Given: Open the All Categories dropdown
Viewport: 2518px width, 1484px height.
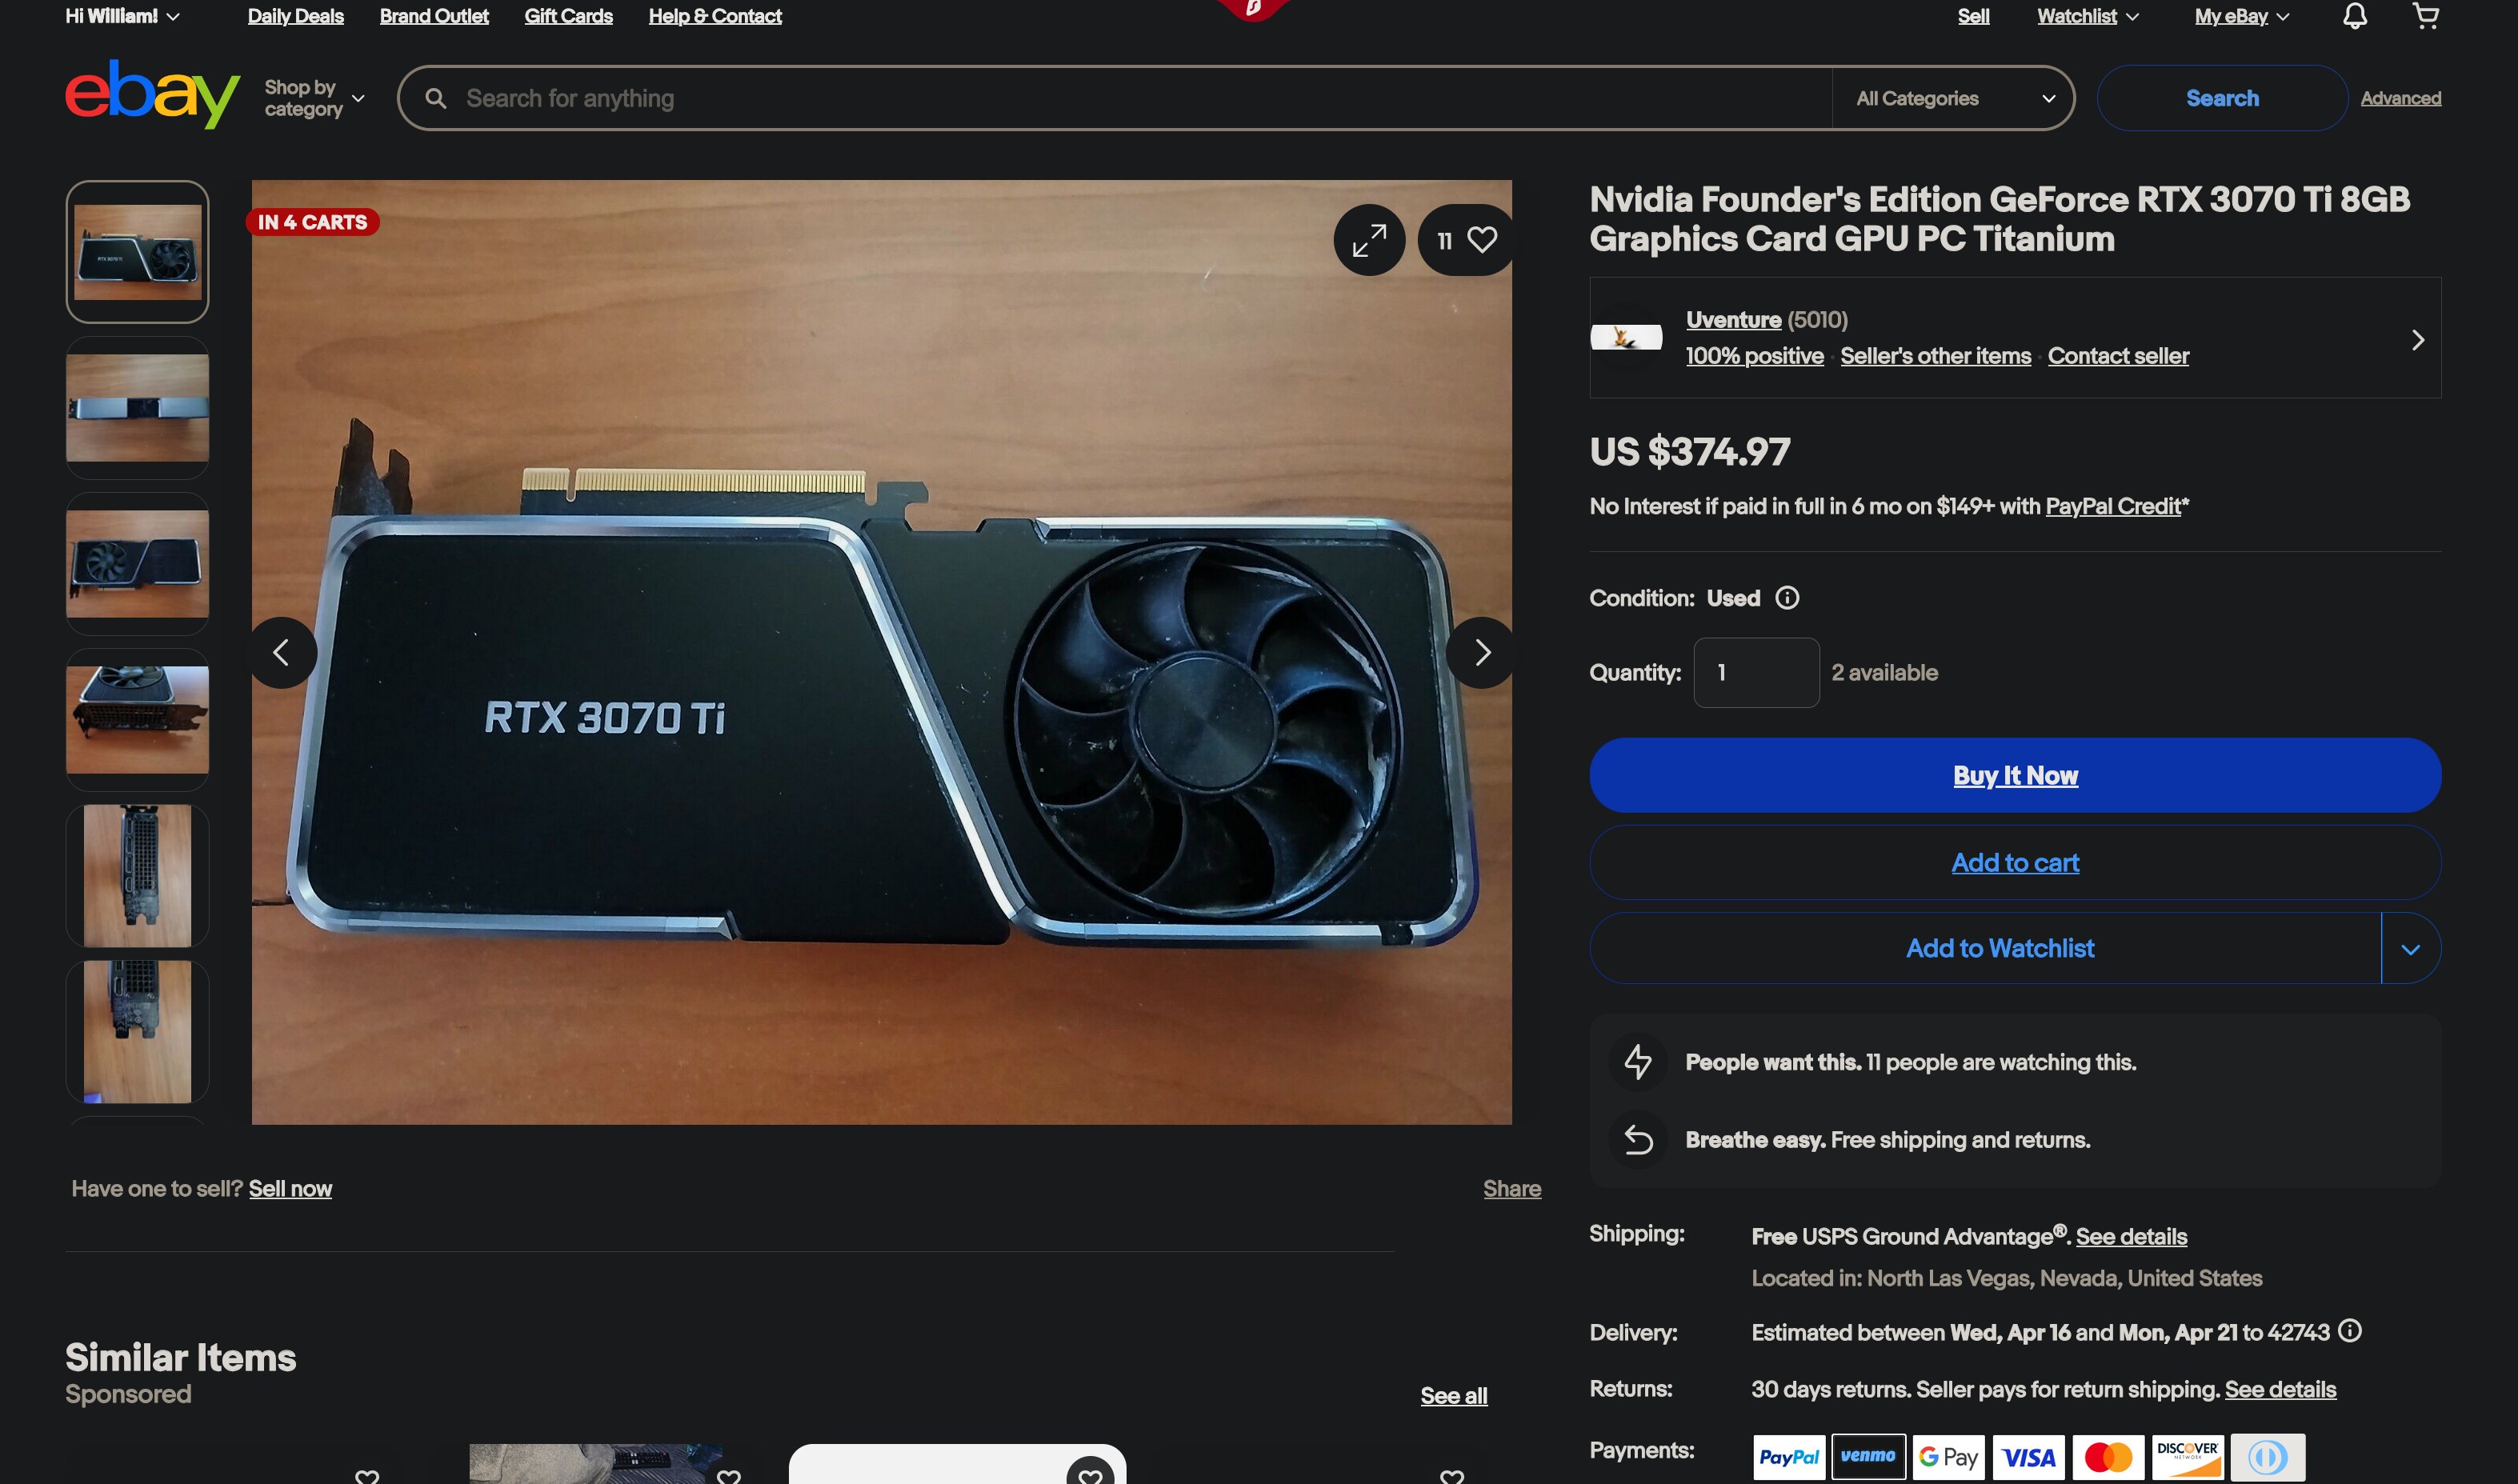Looking at the screenshot, I should click(x=1953, y=98).
